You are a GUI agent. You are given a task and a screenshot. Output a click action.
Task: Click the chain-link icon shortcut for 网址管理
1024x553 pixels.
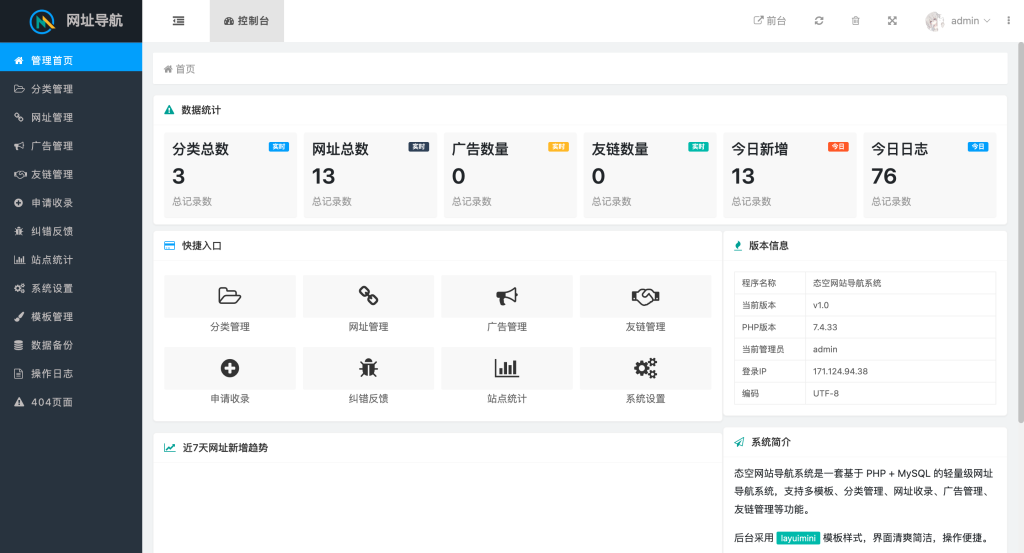coord(368,296)
